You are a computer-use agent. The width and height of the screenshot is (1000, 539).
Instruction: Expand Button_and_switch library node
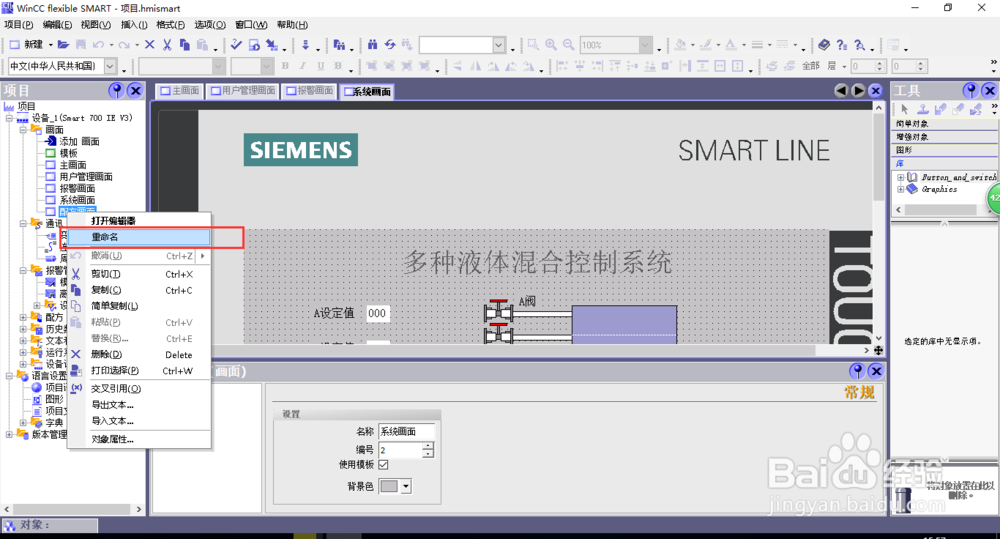pyautogui.click(x=901, y=177)
